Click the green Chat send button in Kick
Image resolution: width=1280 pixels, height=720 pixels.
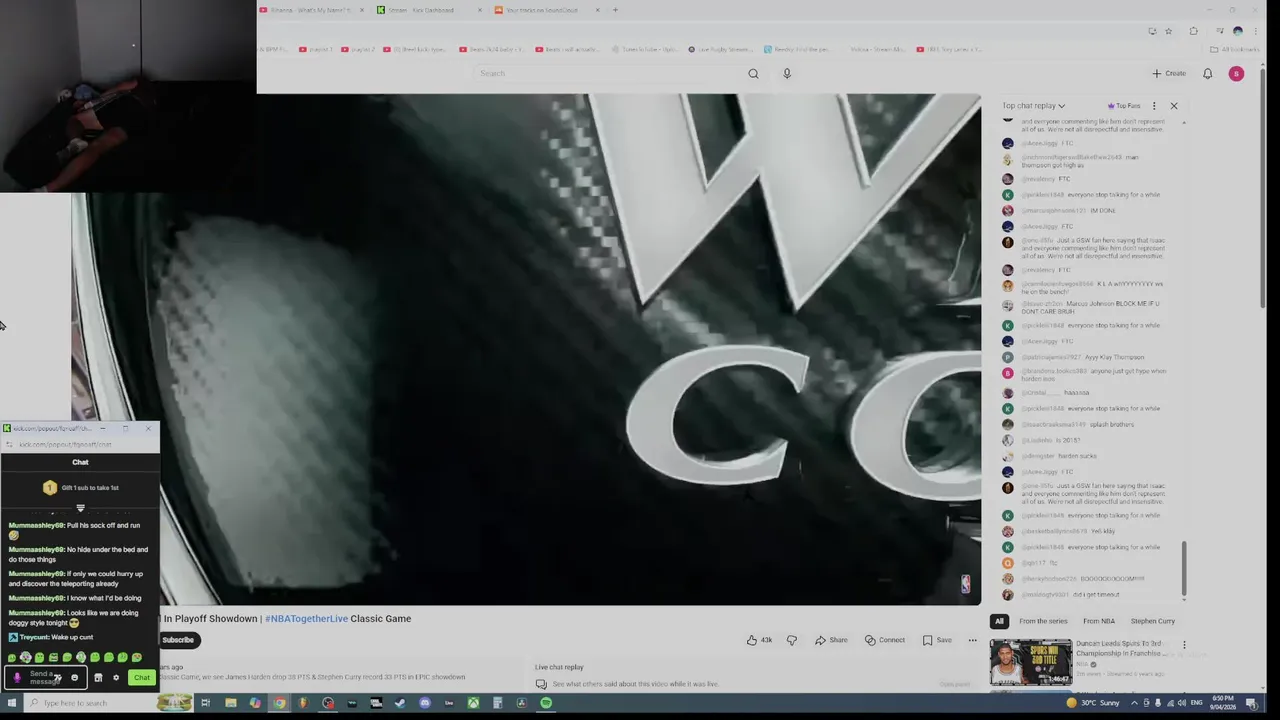[x=142, y=678]
